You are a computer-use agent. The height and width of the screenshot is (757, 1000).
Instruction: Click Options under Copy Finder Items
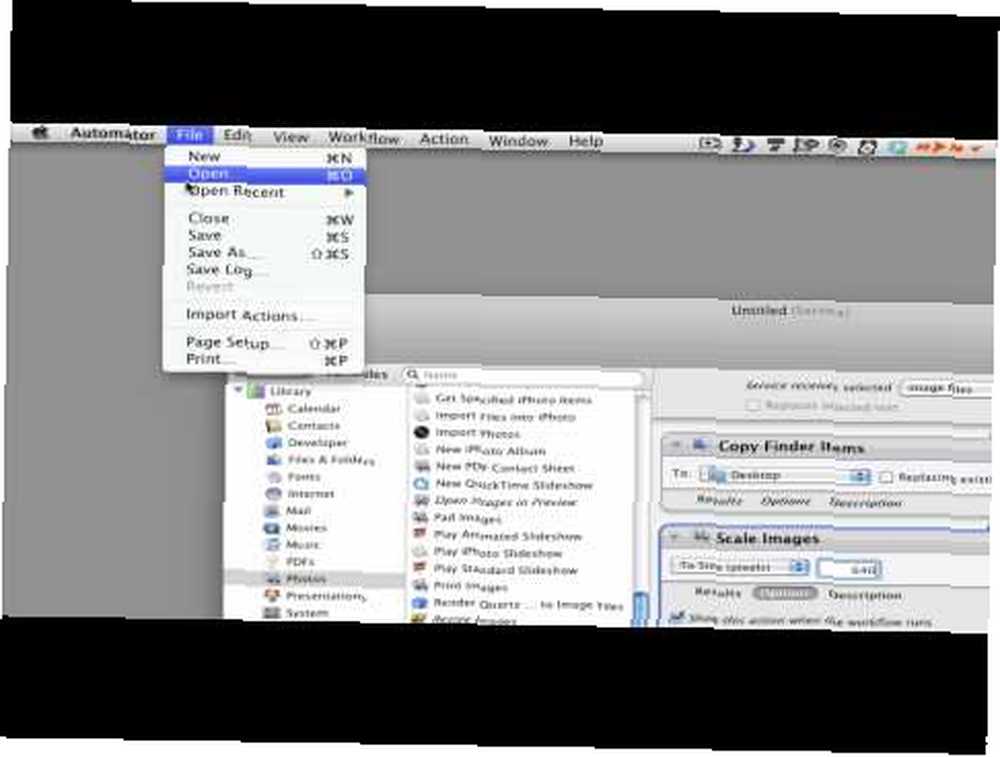coord(786,501)
